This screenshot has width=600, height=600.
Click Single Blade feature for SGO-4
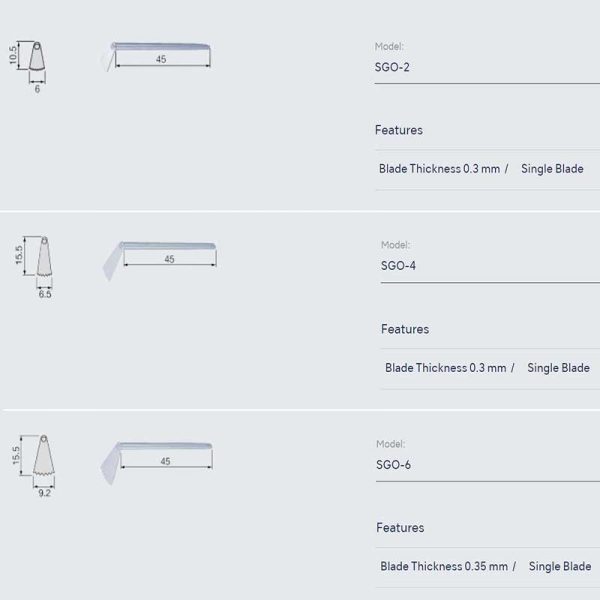click(x=558, y=368)
